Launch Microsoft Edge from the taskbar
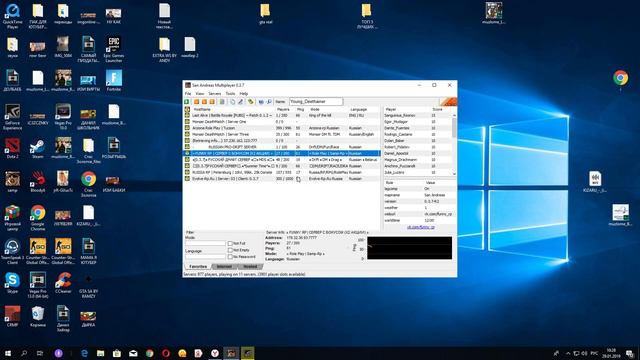Viewport: 640px width, 360px height. (84, 353)
